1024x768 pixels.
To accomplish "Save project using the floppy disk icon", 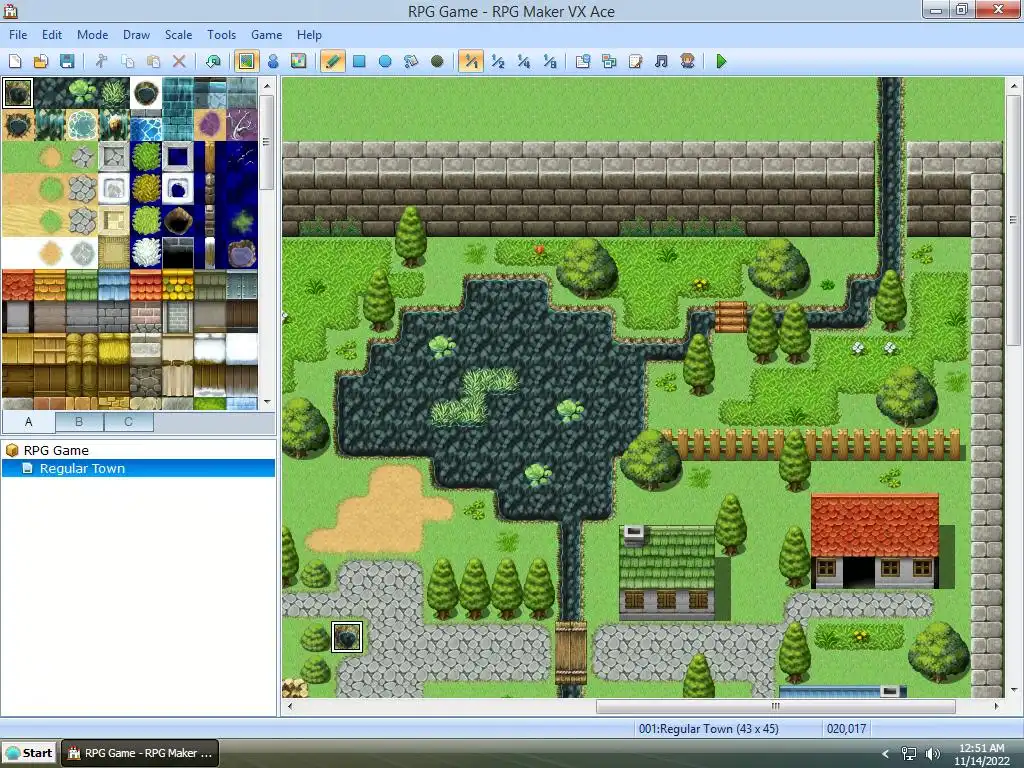I will (x=67, y=61).
